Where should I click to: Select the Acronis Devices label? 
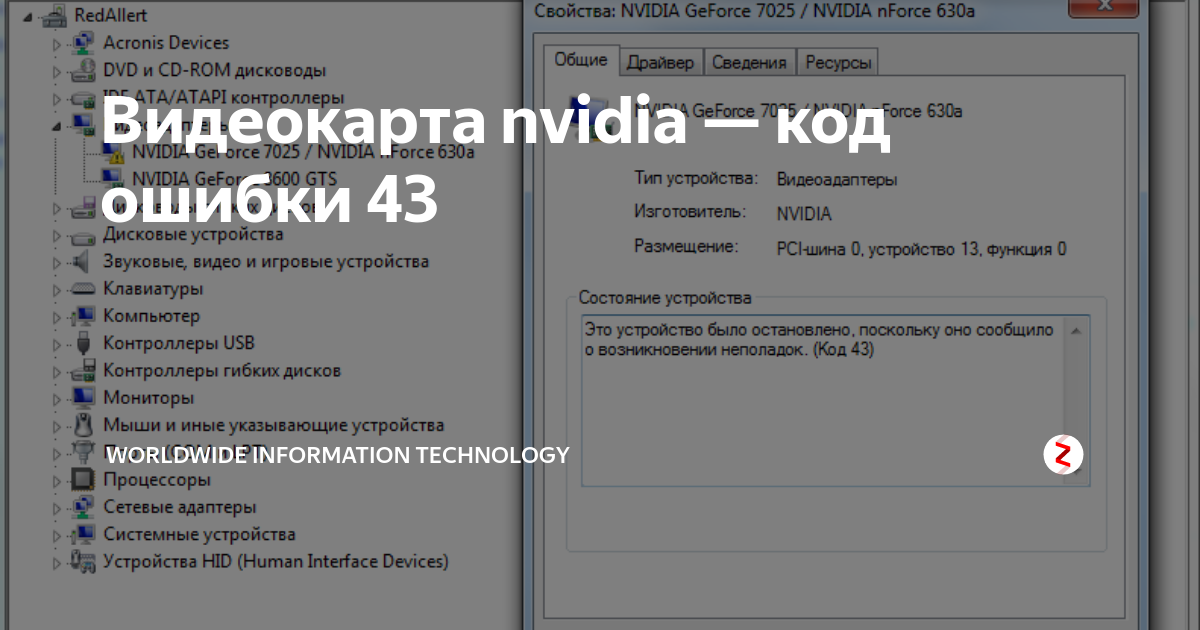[x=166, y=43]
